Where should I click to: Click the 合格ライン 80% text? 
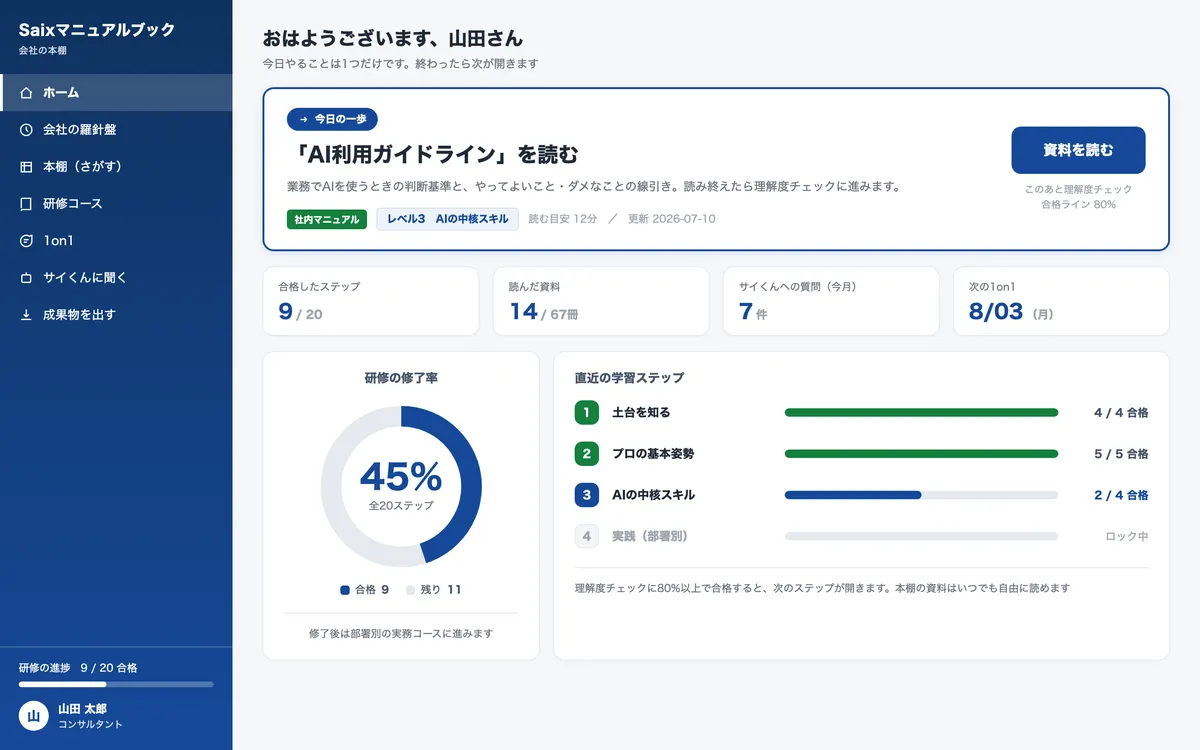pos(1078,204)
